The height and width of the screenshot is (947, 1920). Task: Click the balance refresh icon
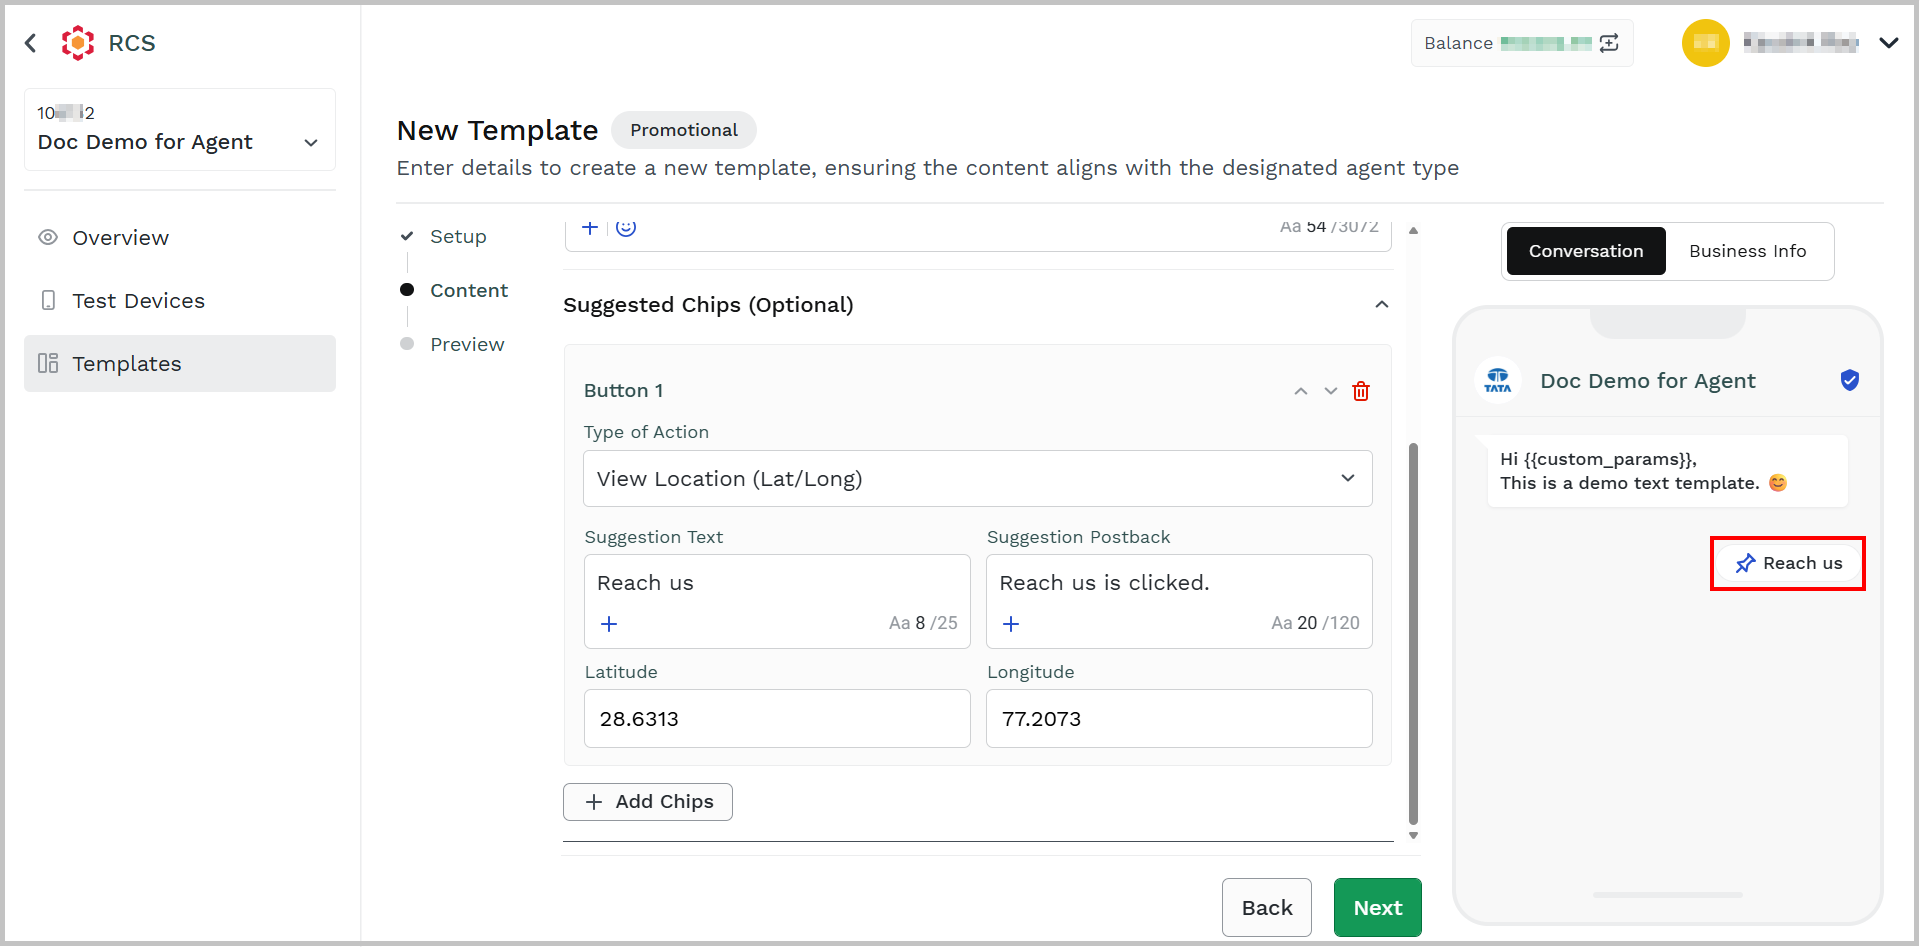tap(1609, 43)
